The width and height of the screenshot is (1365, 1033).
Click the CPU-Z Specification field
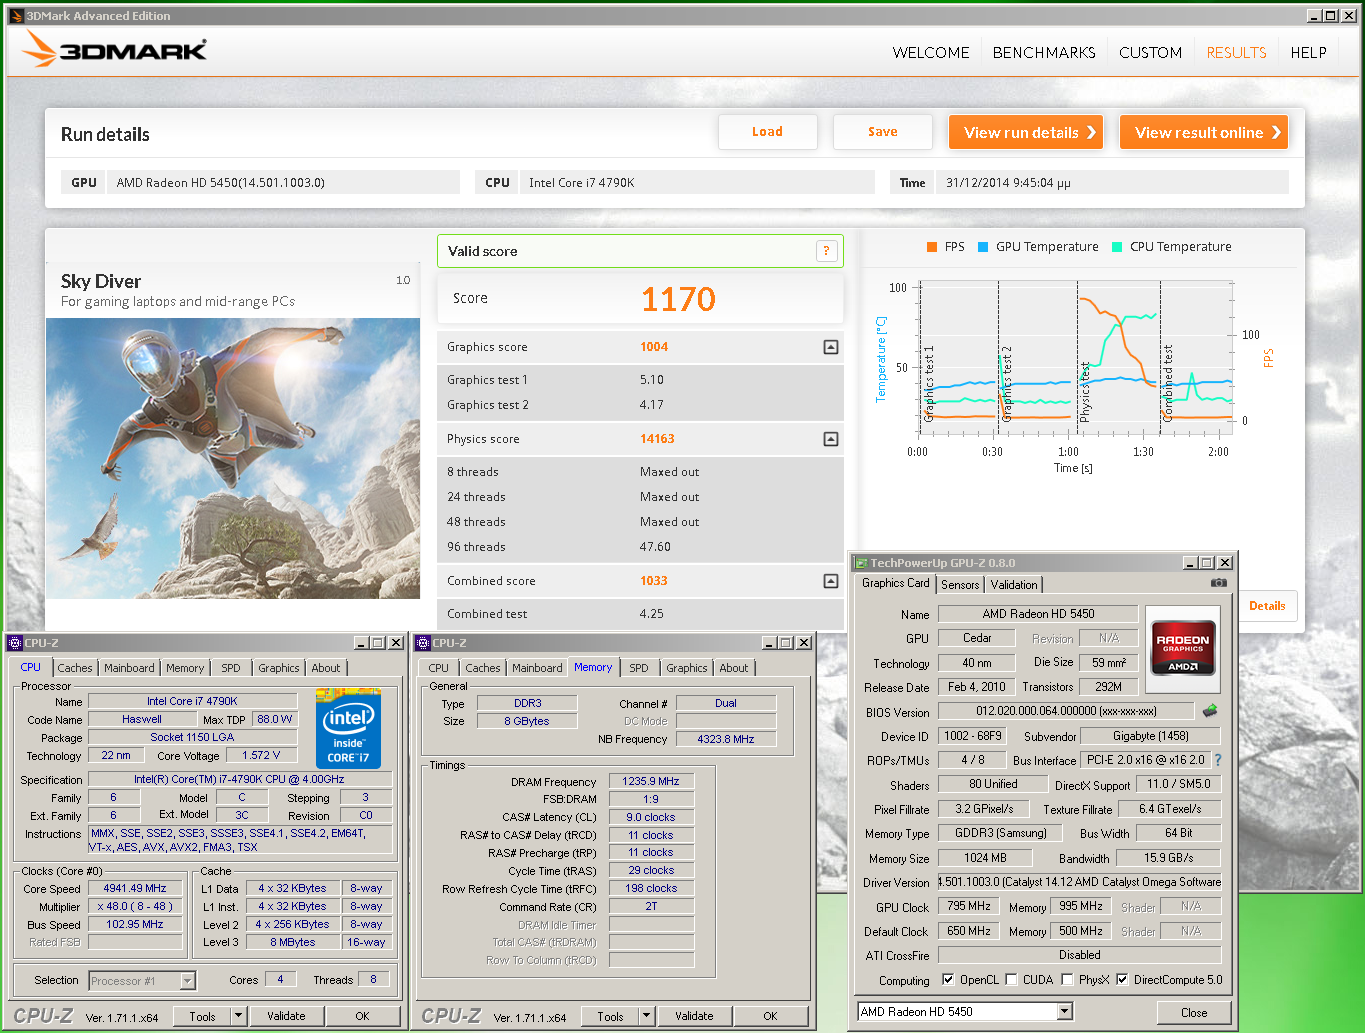(239, 779)
